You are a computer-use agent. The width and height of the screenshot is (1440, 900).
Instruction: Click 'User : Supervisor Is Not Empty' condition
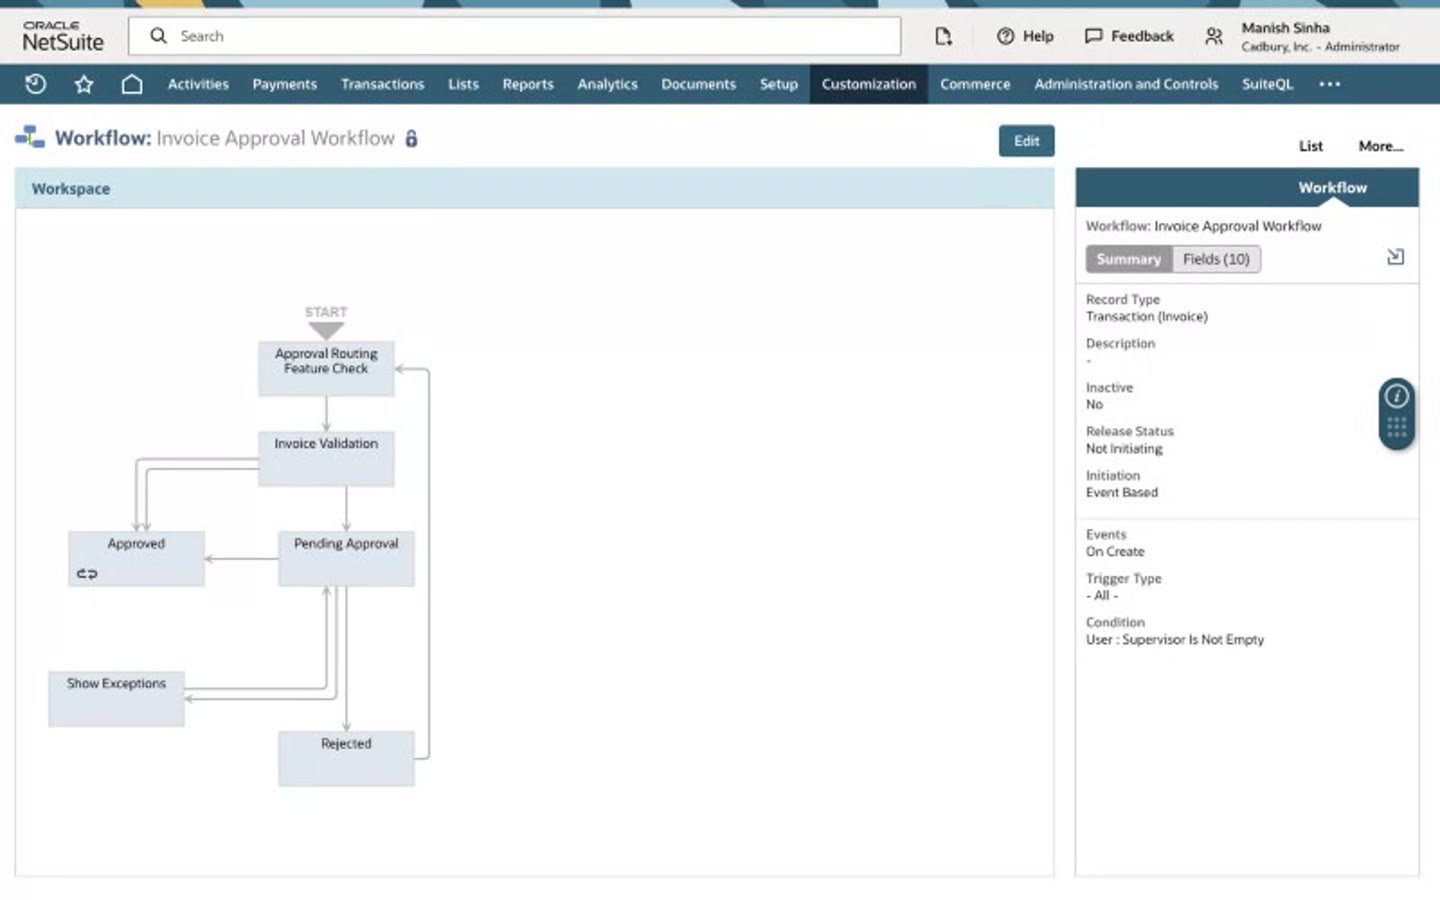point(1175,640)
